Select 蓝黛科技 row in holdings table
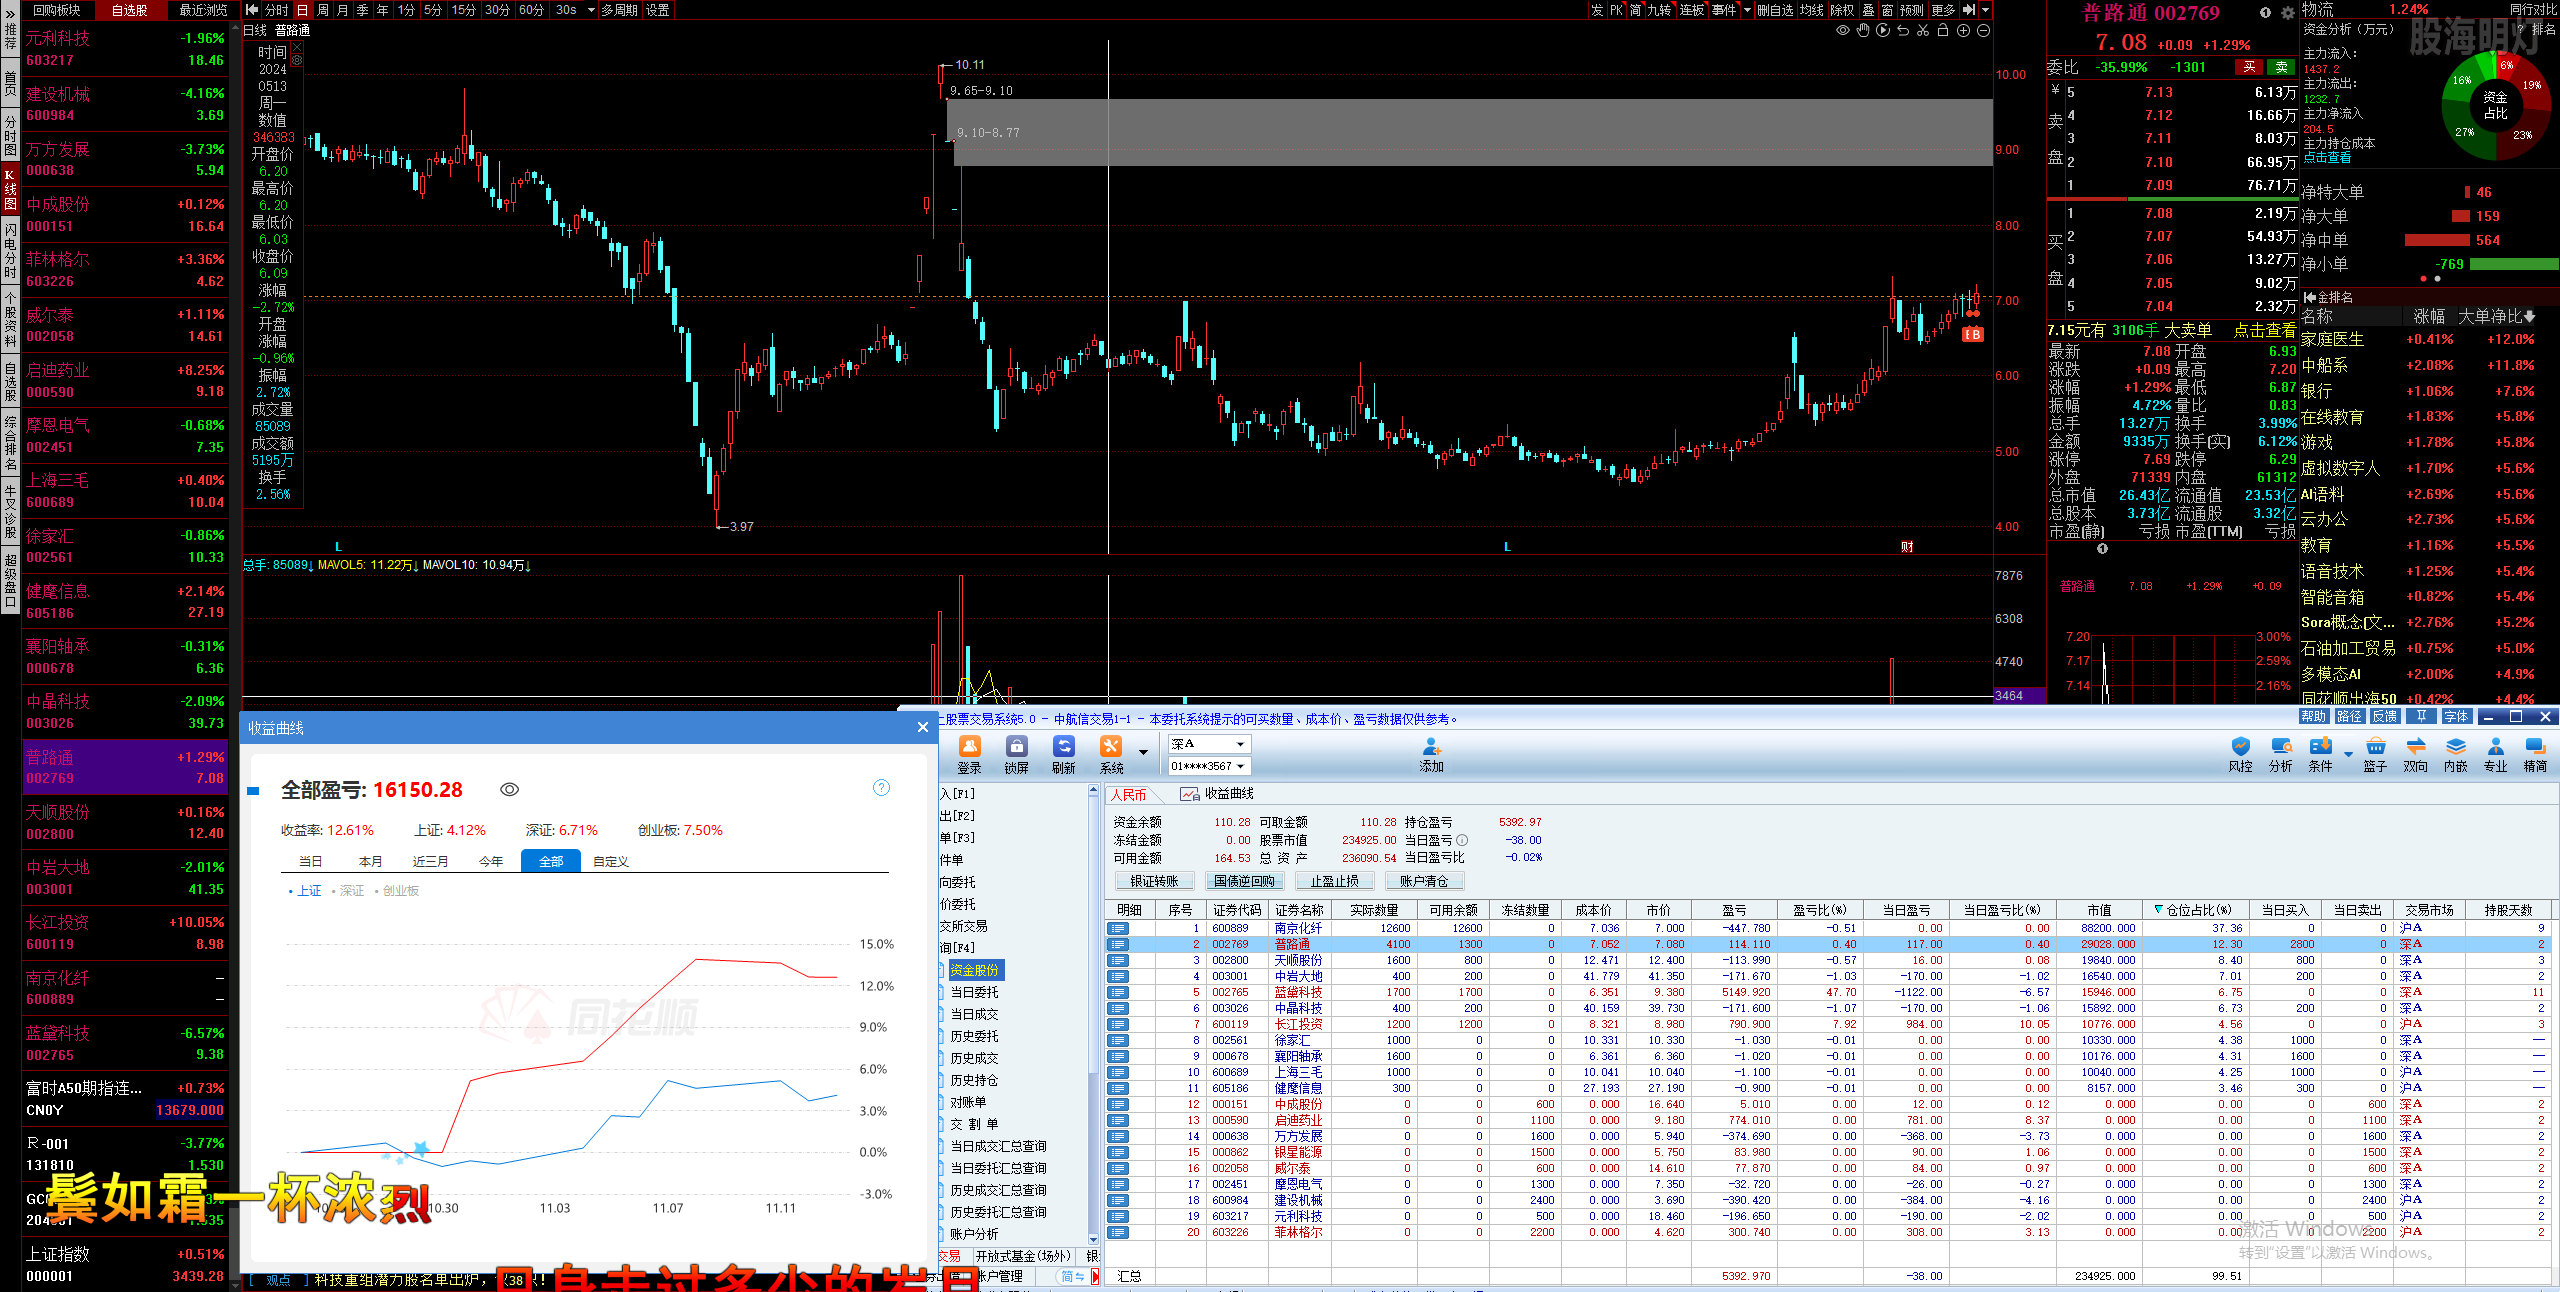The image size is (2560, 1292). click(x=1830, y=992)
